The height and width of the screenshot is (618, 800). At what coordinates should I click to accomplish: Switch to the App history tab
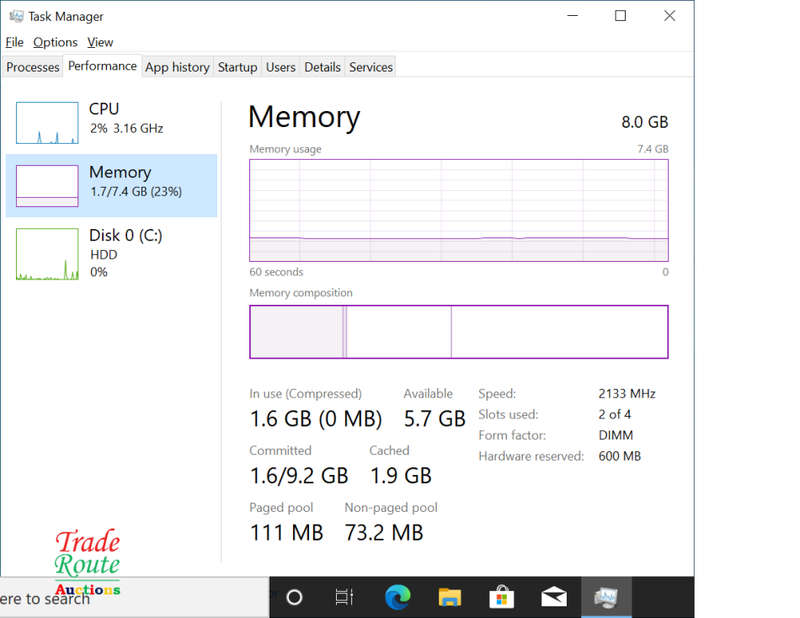click(x=177, y=67)
